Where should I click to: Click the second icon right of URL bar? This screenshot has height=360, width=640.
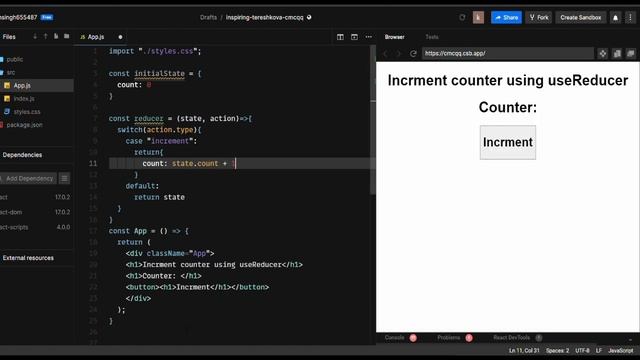tap(617, 53)
